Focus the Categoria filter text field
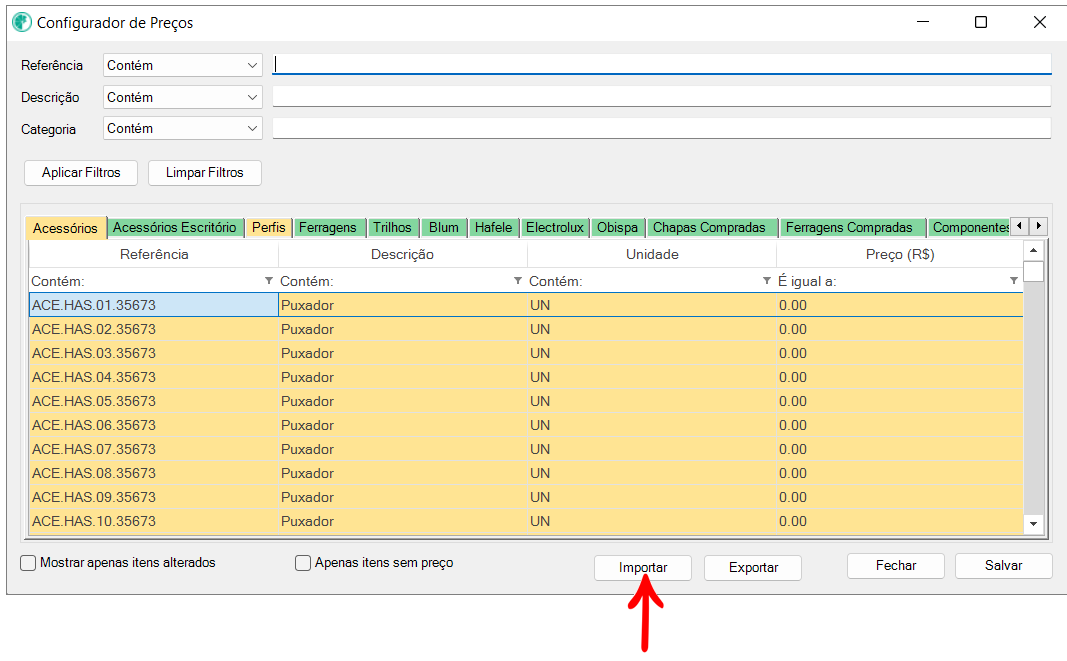The width and height of the screenshot is (1067, 661). [x=661, y=128]
